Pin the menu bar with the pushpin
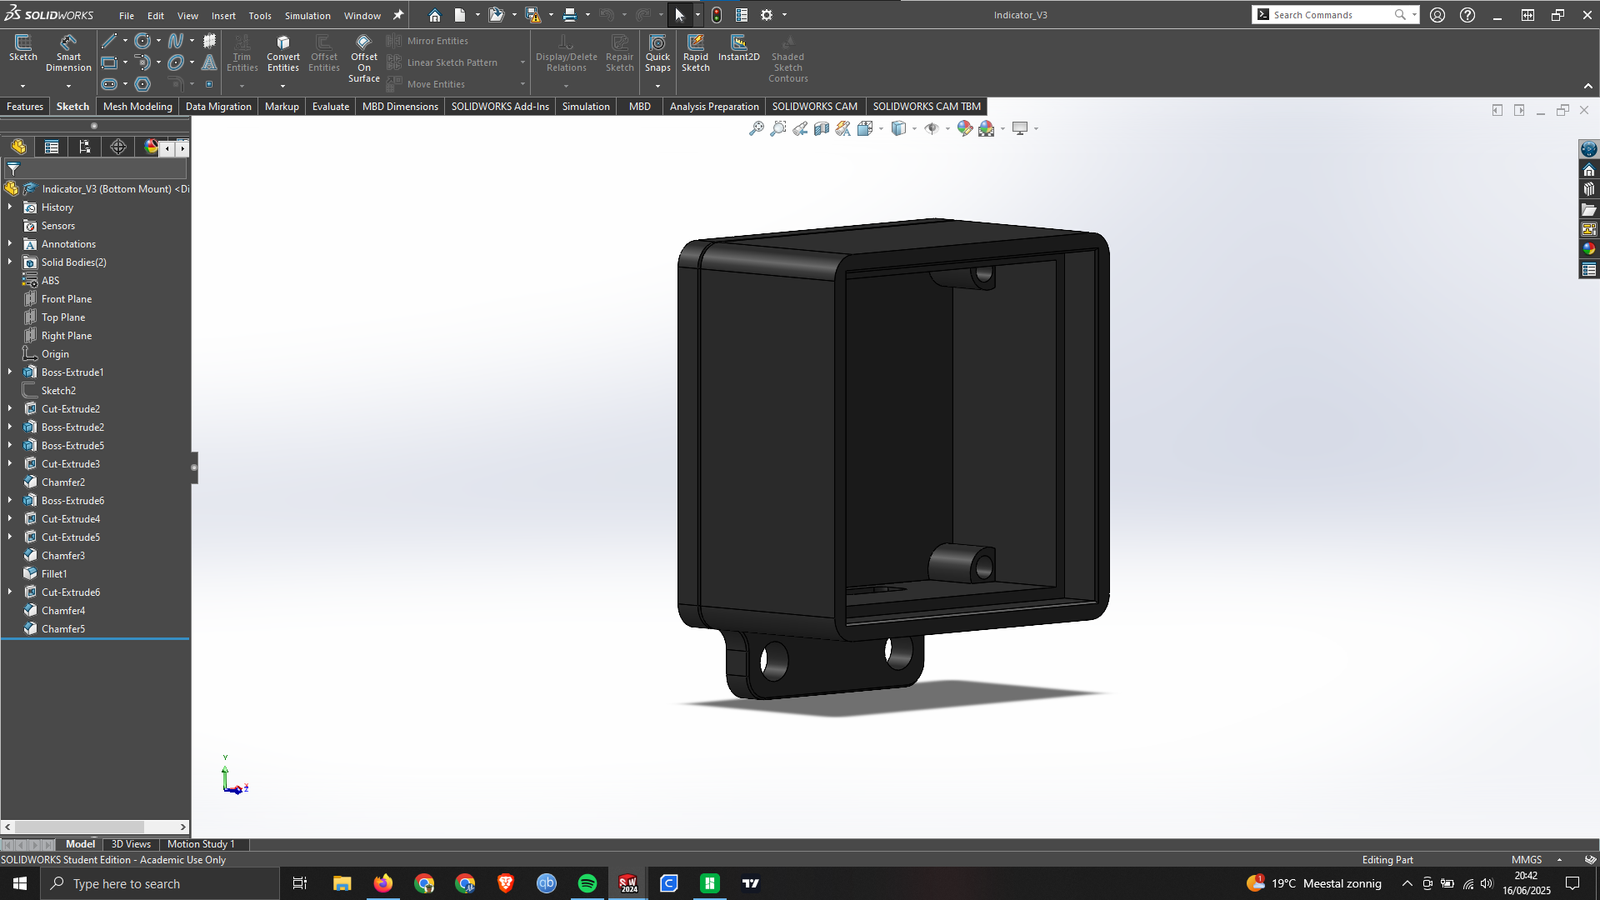 click(398, 15)
